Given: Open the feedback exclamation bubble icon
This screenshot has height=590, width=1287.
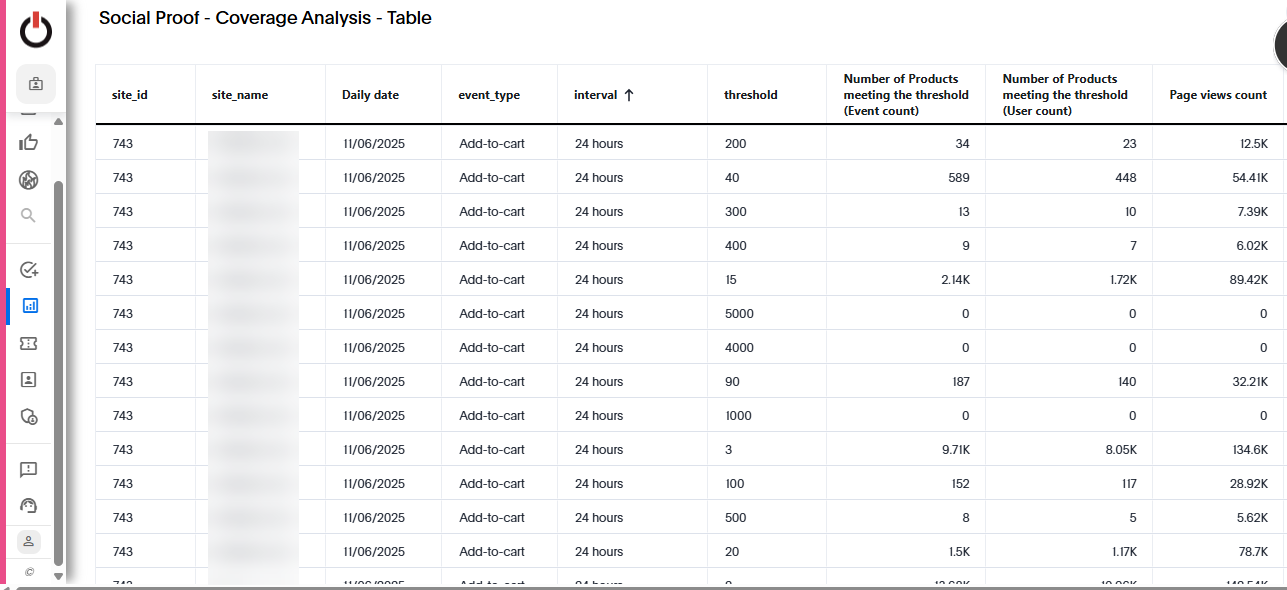Looking at the screenshot, I should pos(29,469).
